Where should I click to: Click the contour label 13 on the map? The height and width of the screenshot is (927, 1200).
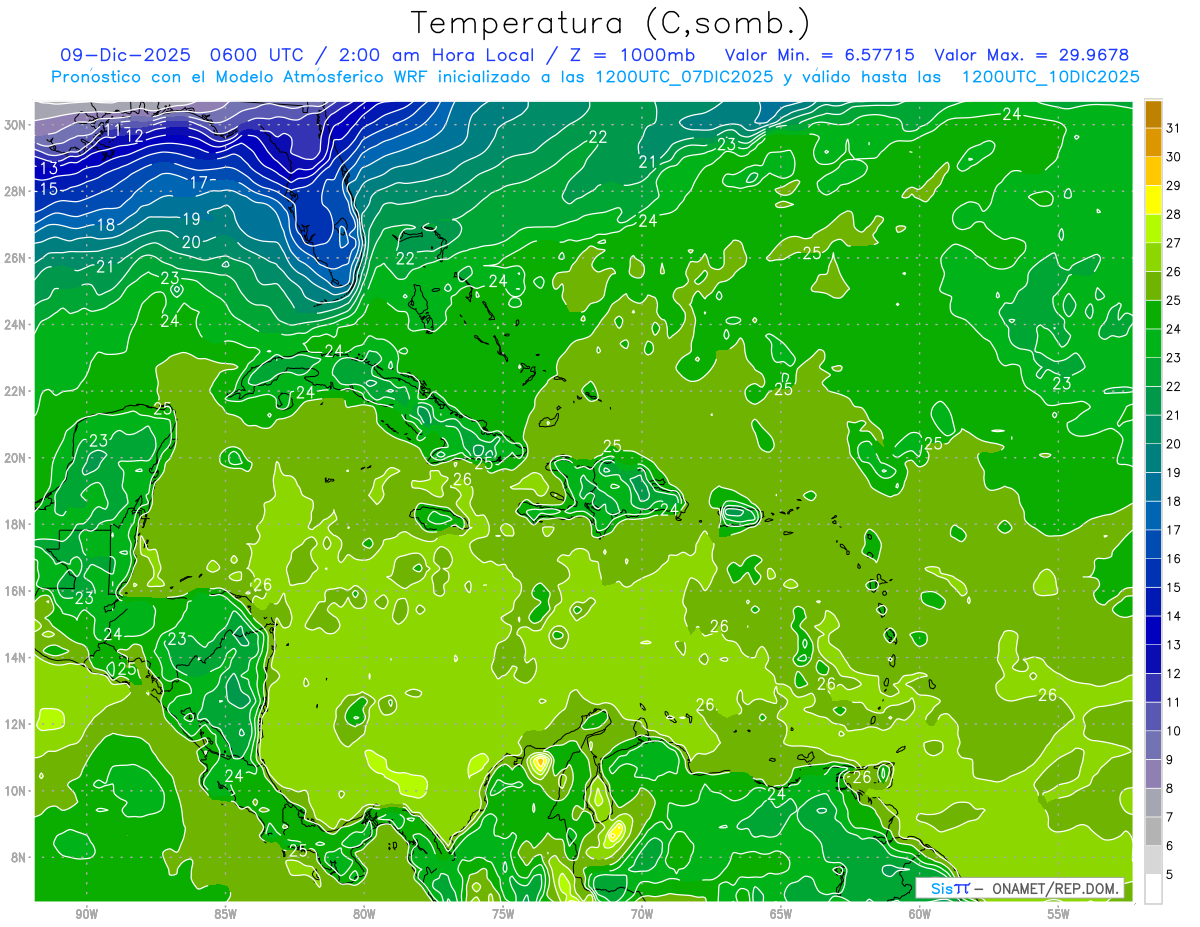coord(48,168)
